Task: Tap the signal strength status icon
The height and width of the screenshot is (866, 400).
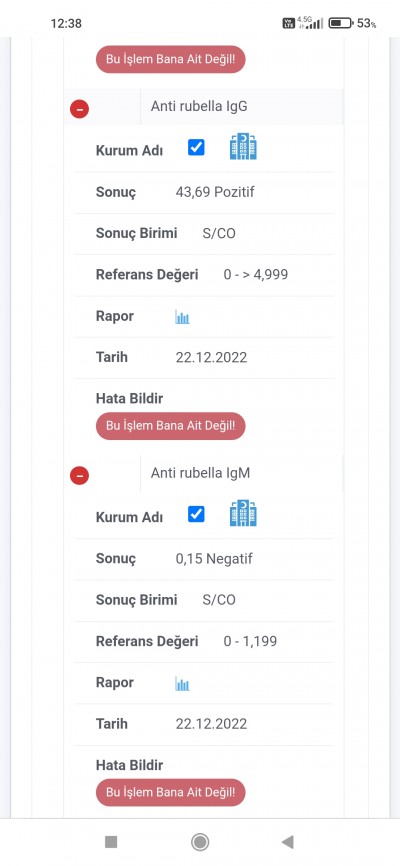Action: point(310,23)
